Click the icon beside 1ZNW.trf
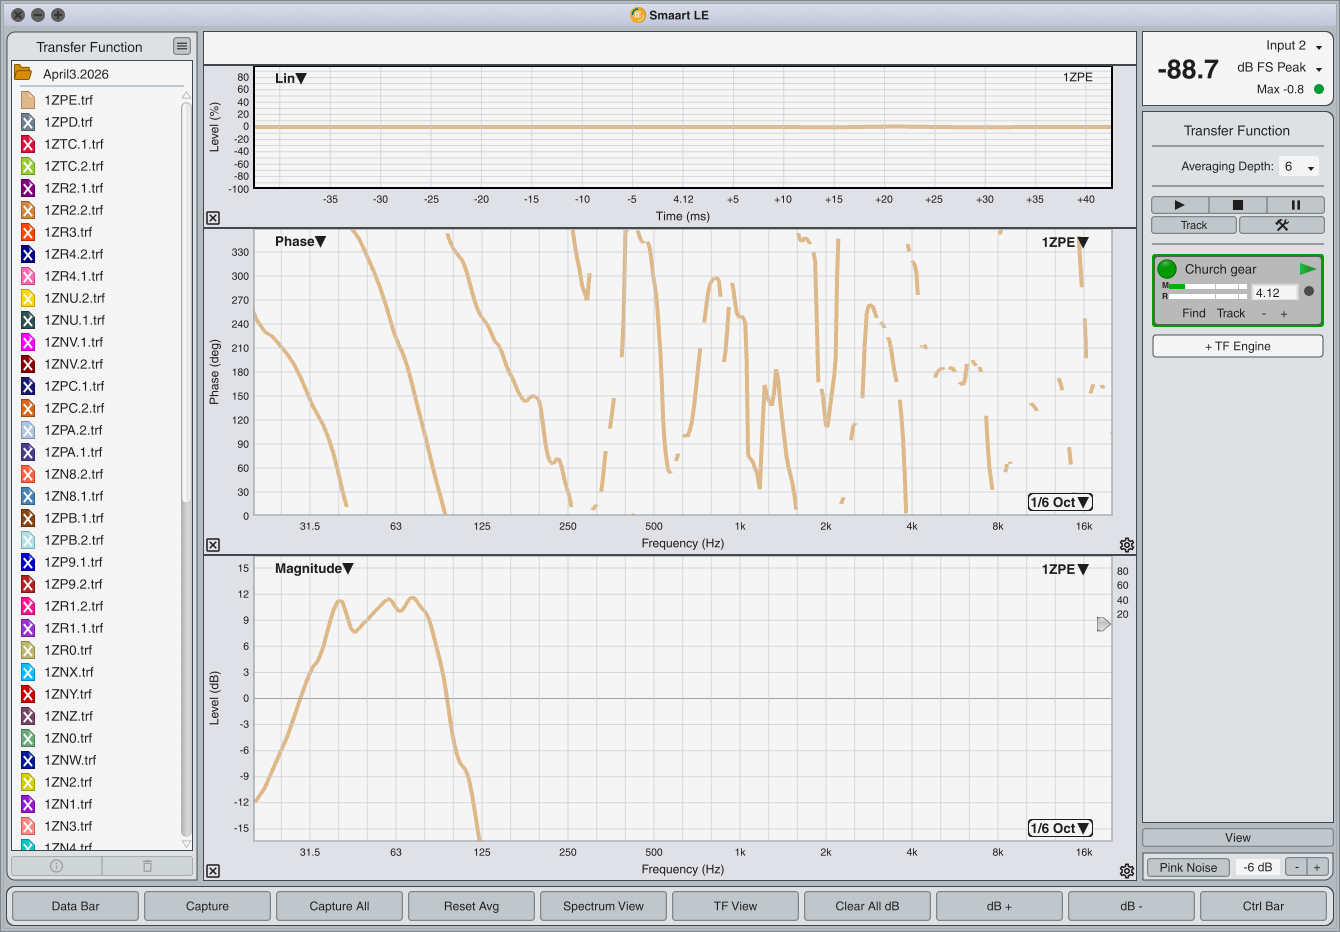The image size is (1340, 932). coord(28,760)
